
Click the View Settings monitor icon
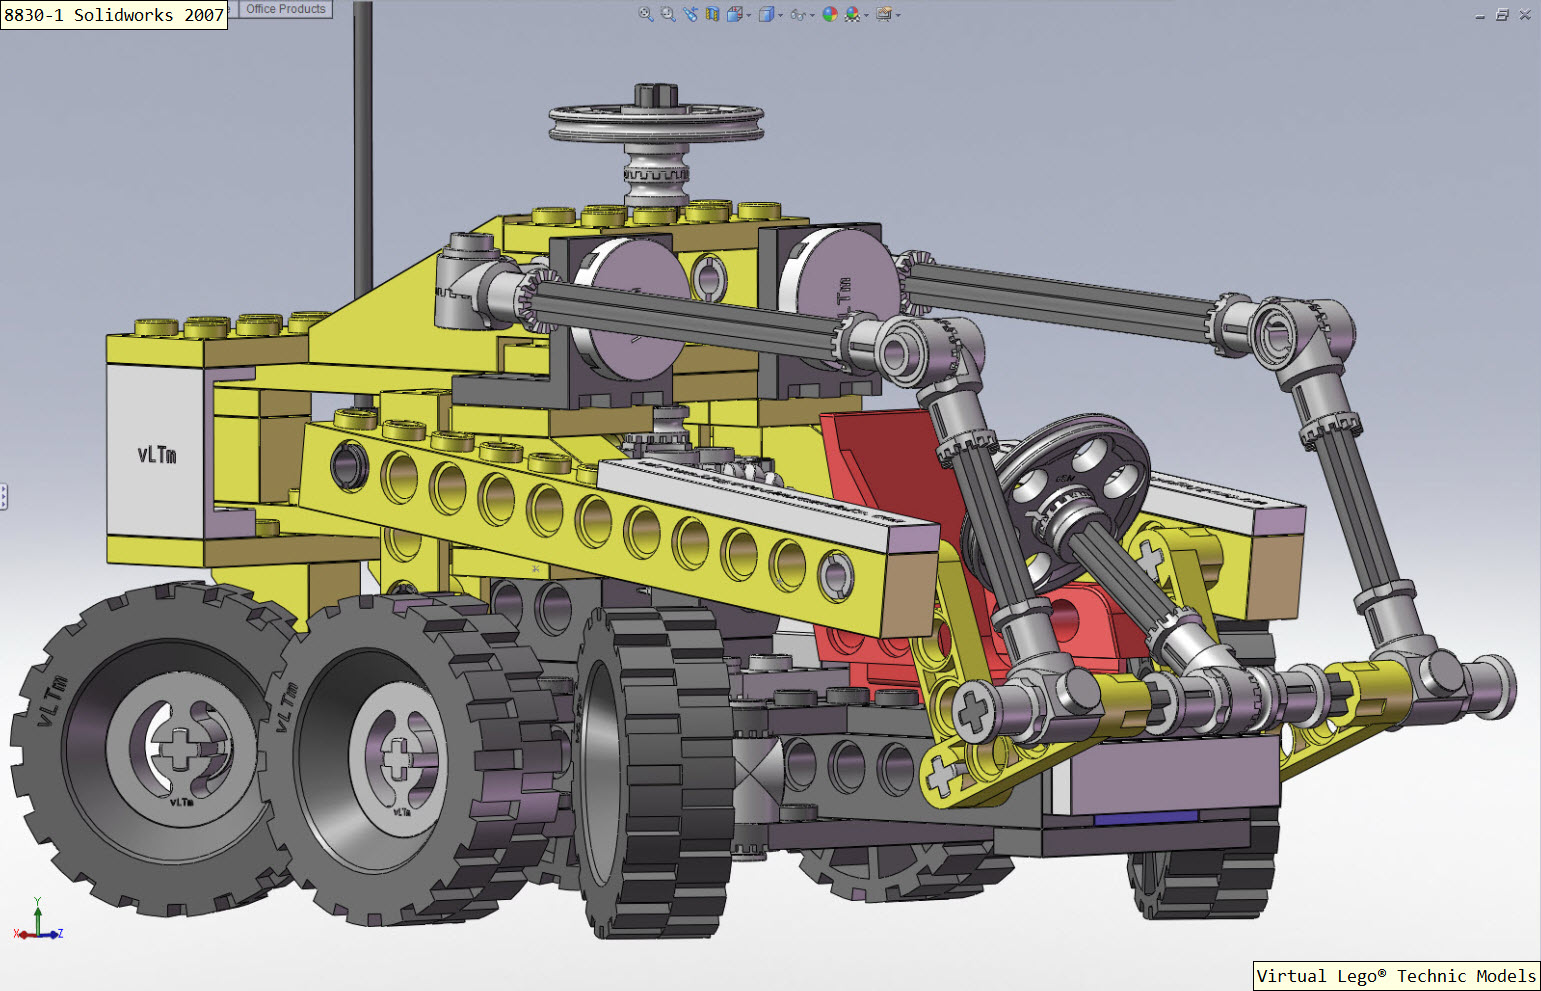[884, 14]
